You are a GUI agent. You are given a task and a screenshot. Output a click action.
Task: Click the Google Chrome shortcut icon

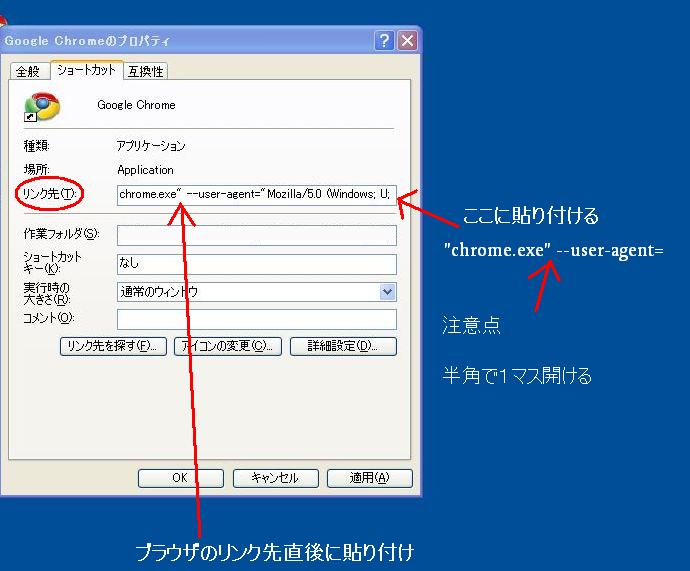42,106
